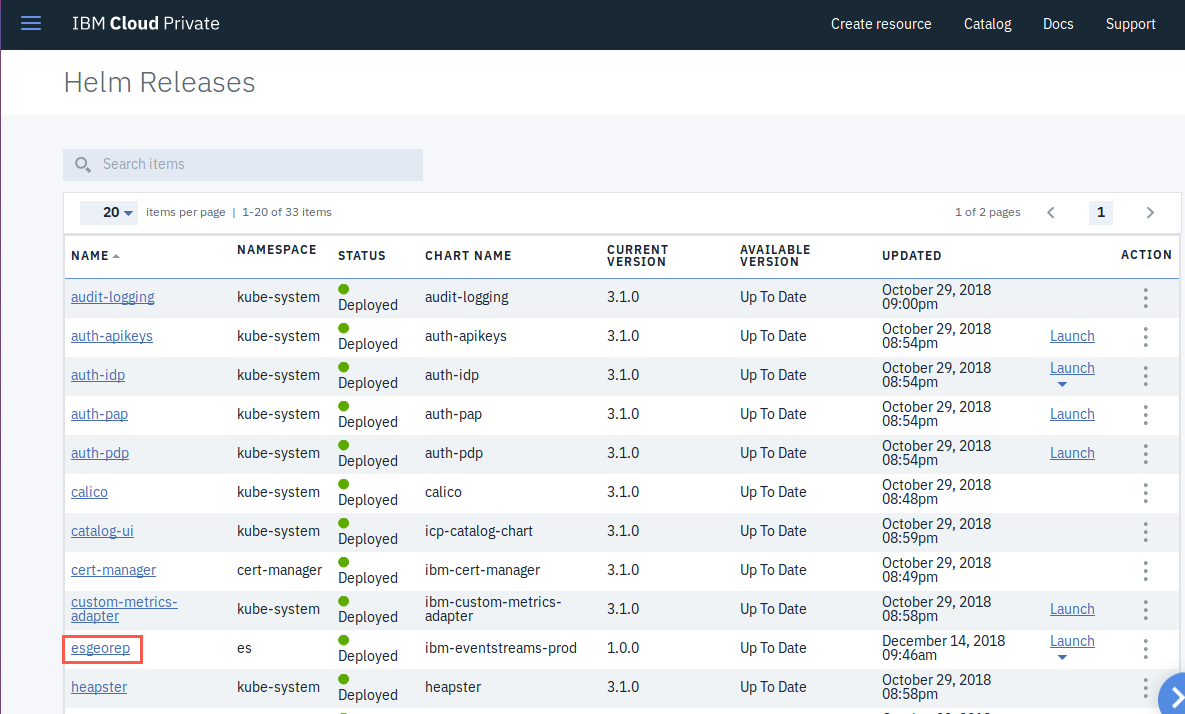The image size is (1185, 714).
Task: Open action menu for calico row
Action: (1146, 493)
